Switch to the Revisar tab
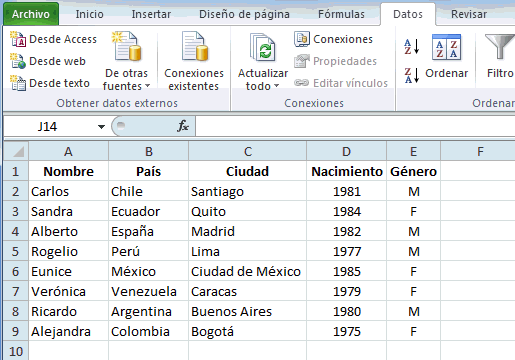Viewport: 515px width, 360px height. click(x=469, y=14)
